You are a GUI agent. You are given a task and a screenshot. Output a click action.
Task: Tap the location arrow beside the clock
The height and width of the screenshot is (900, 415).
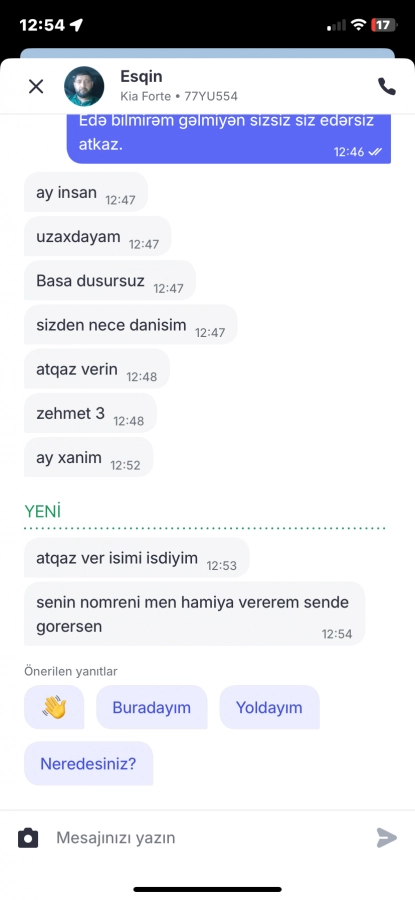point(76,25)
